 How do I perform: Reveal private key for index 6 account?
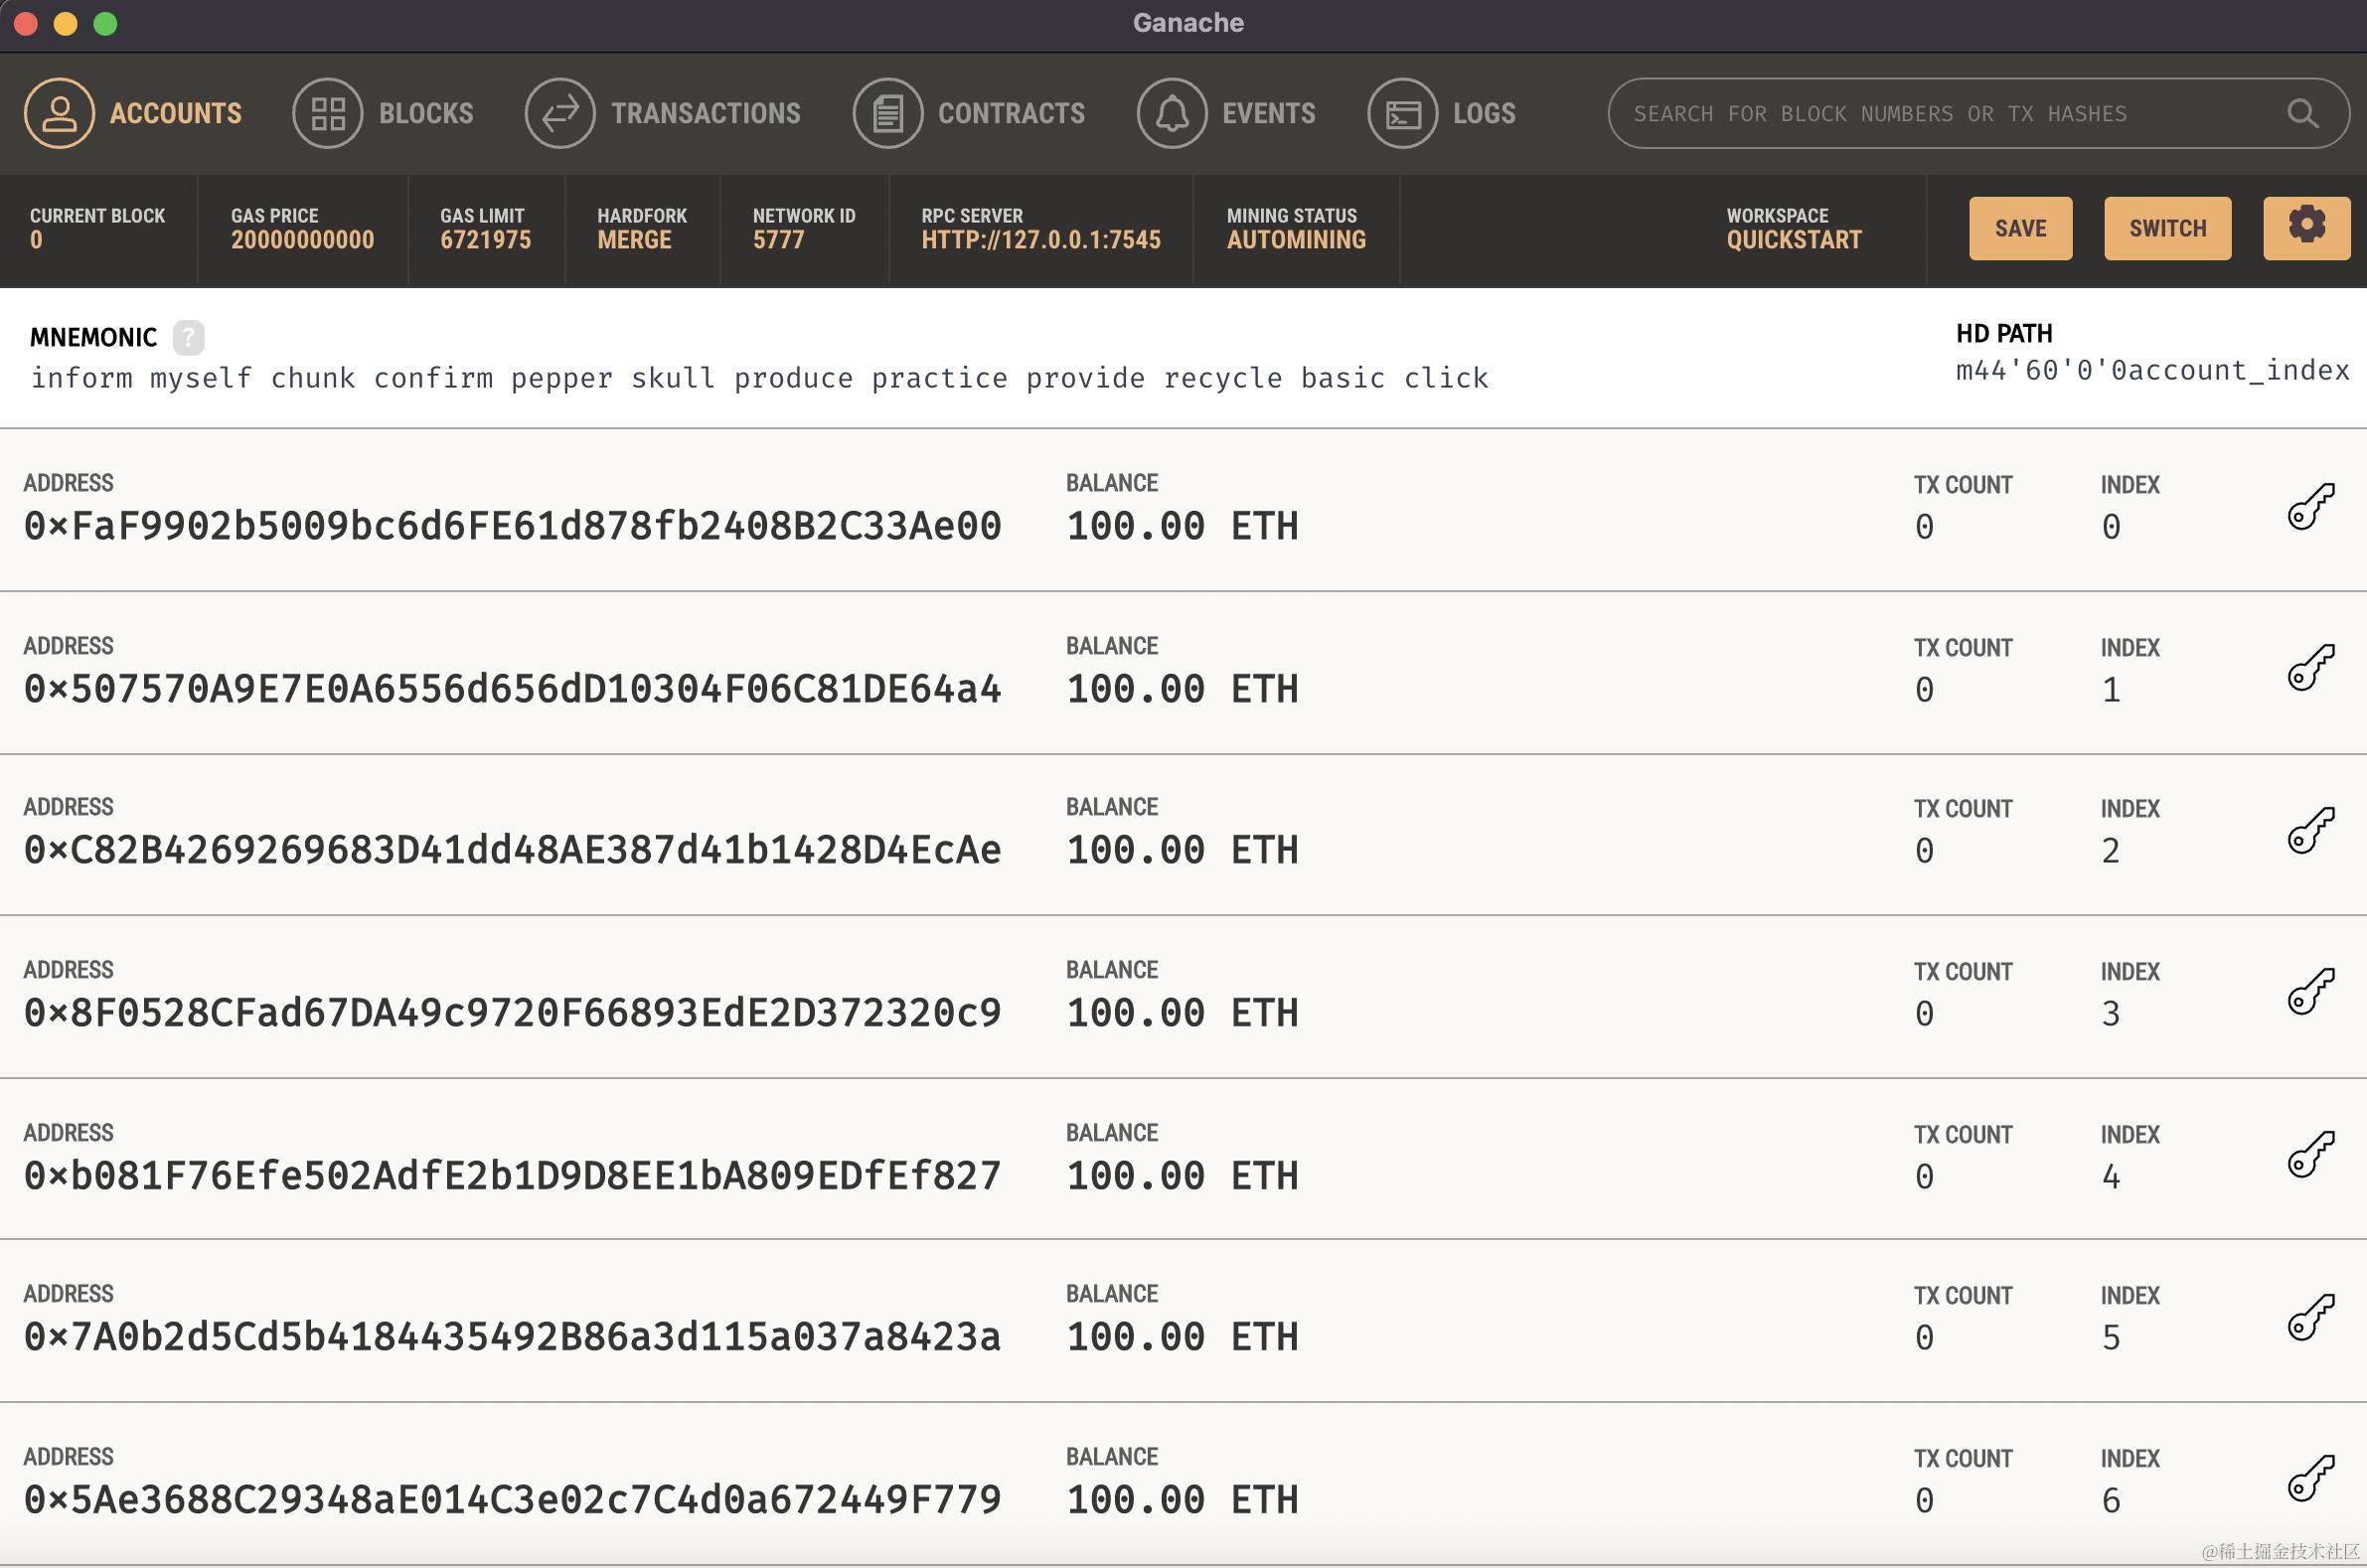(2310, 1479)
